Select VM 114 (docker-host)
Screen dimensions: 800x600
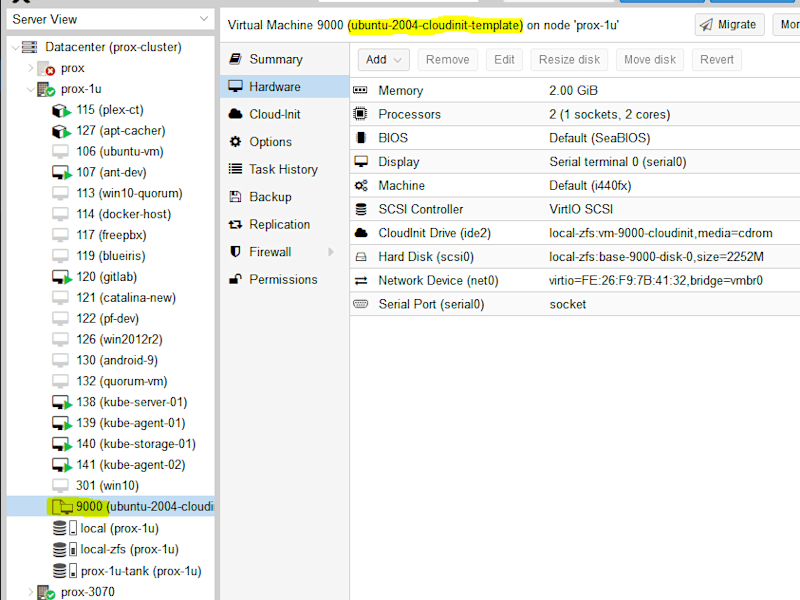[x=111, y=214]
